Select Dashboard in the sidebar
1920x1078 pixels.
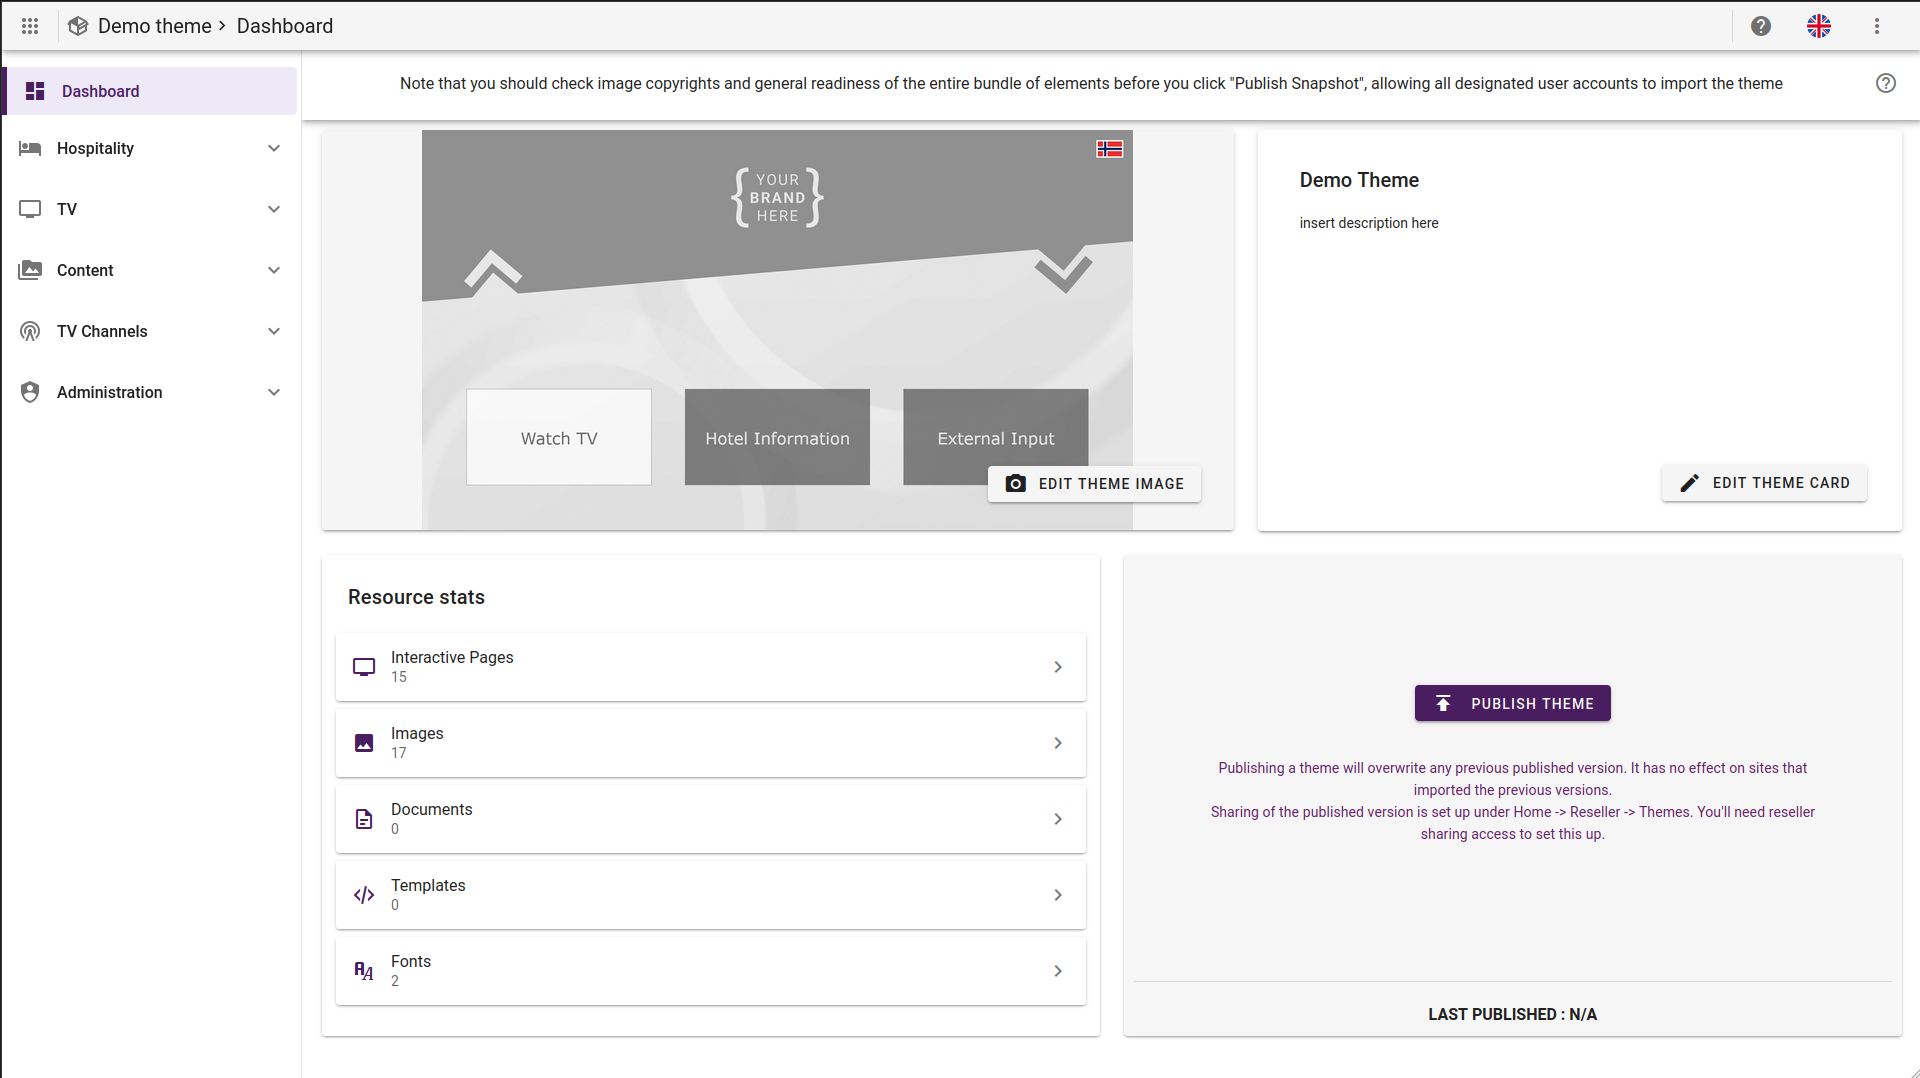(x=150, y=91)
